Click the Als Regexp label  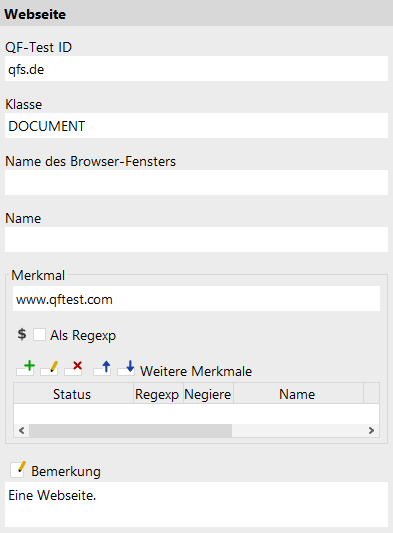(83, 336)
